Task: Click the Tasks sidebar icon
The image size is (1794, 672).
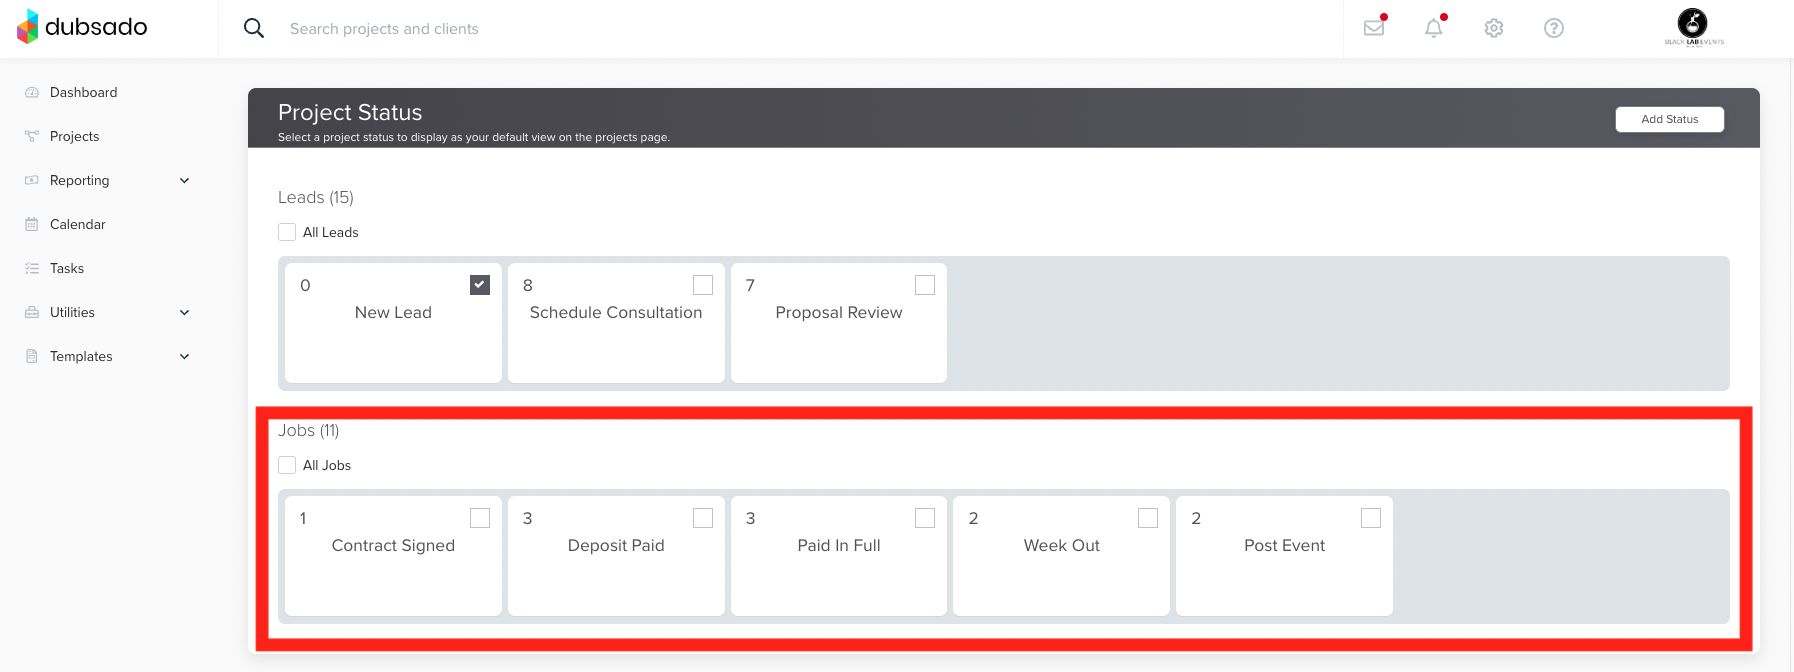Action: tap(32, 268)
